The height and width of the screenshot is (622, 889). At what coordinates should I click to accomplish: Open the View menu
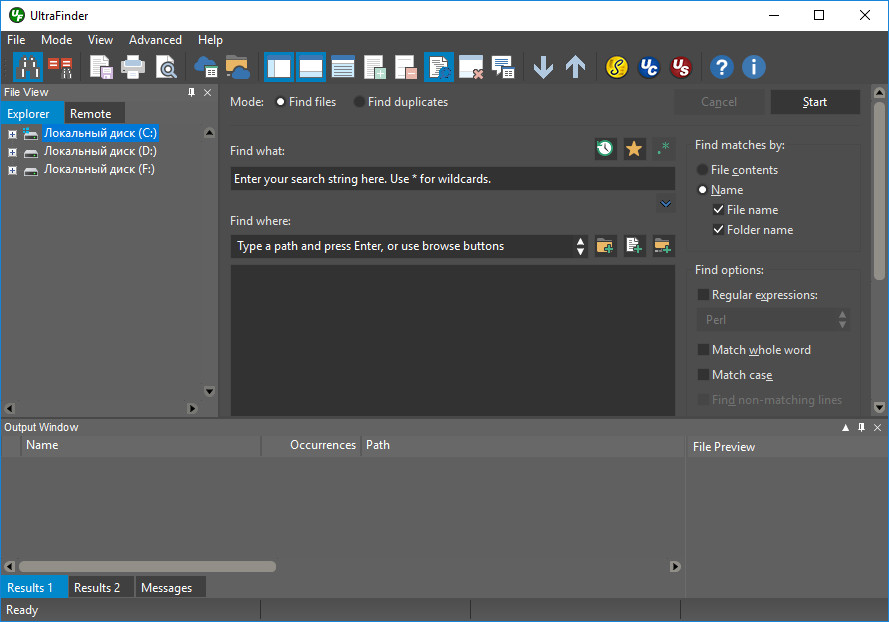coord(100,40)
